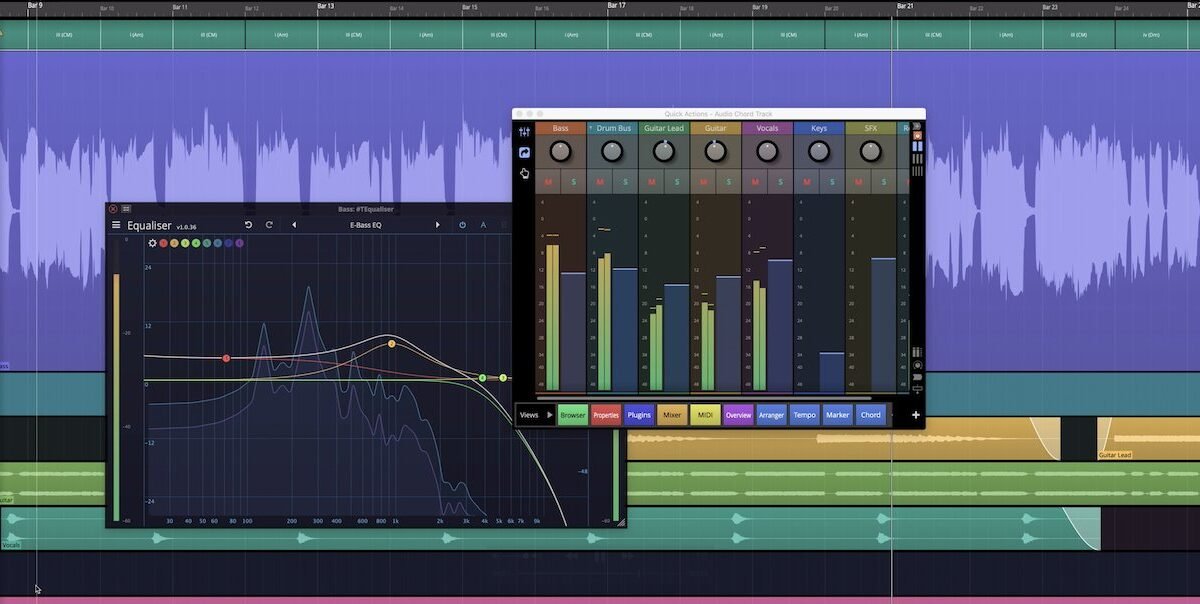Click the Equaliser redo arrow

click(269, 225)
